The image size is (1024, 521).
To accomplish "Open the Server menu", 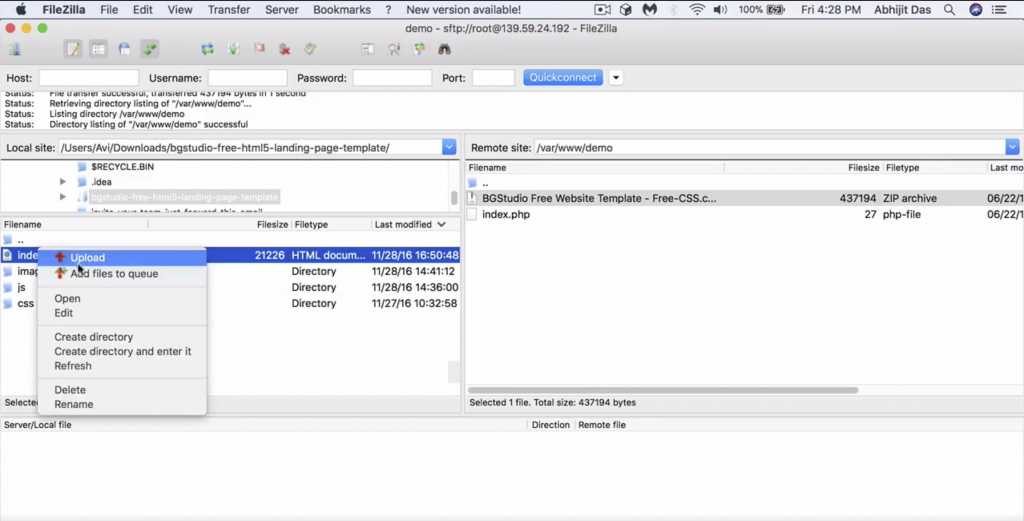I will (x=281, y=10).
